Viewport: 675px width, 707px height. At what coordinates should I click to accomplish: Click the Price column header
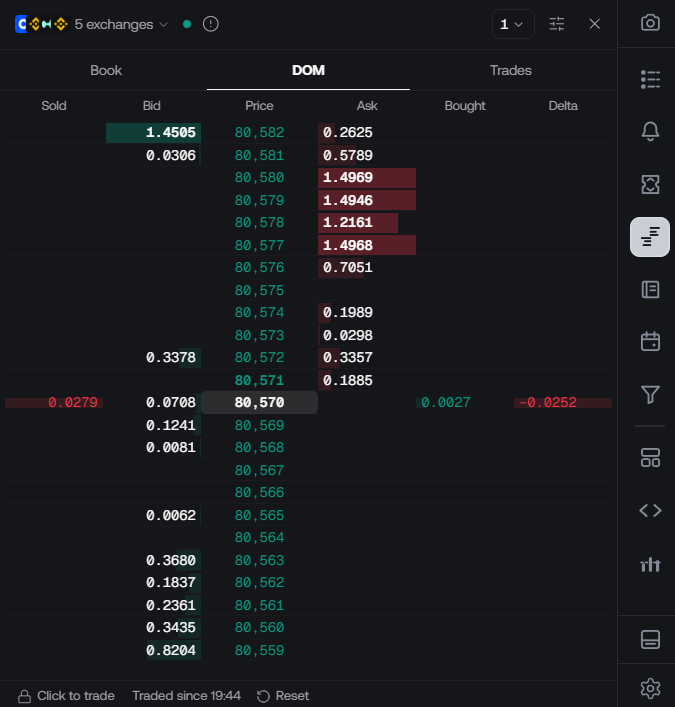click(x=259, y=106)
